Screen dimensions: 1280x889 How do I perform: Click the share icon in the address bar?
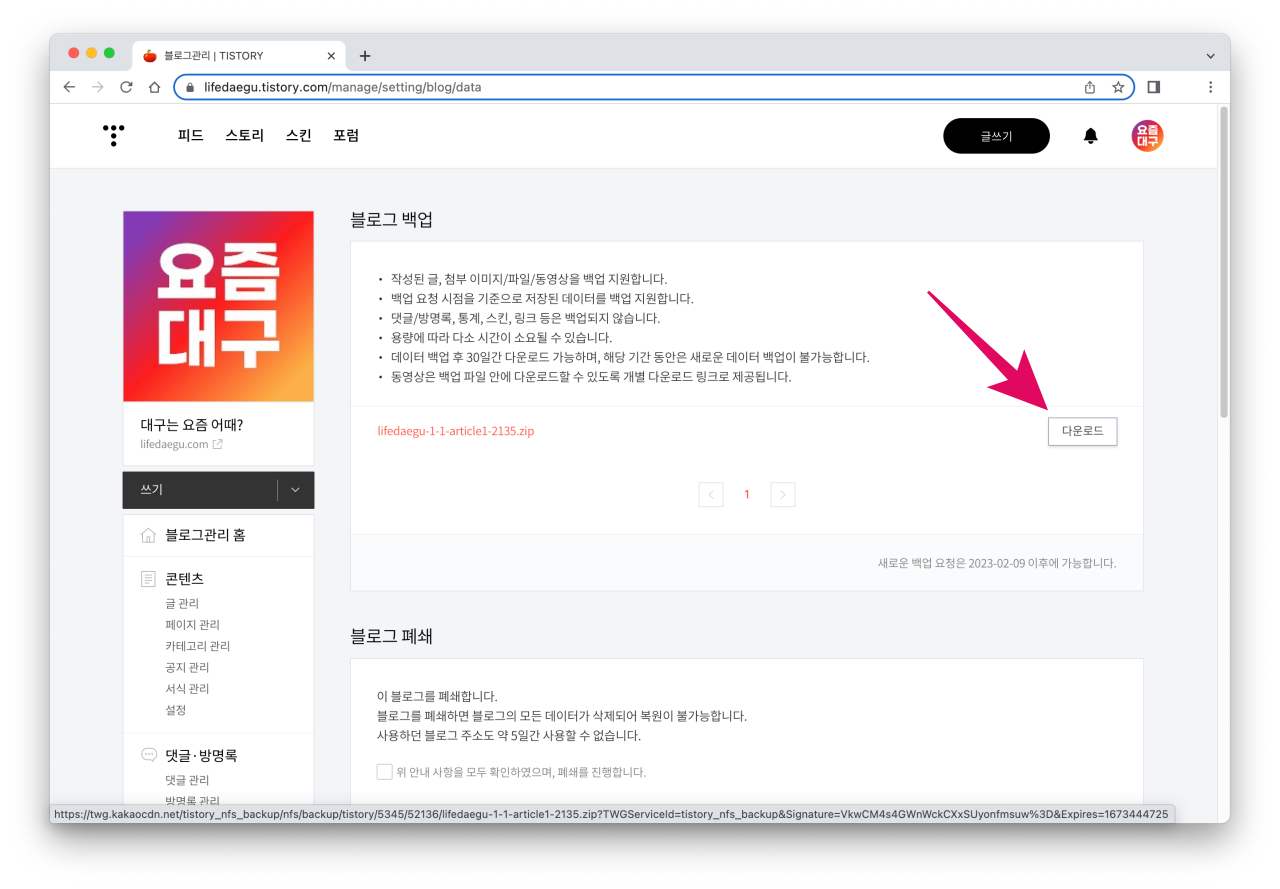1089,87
